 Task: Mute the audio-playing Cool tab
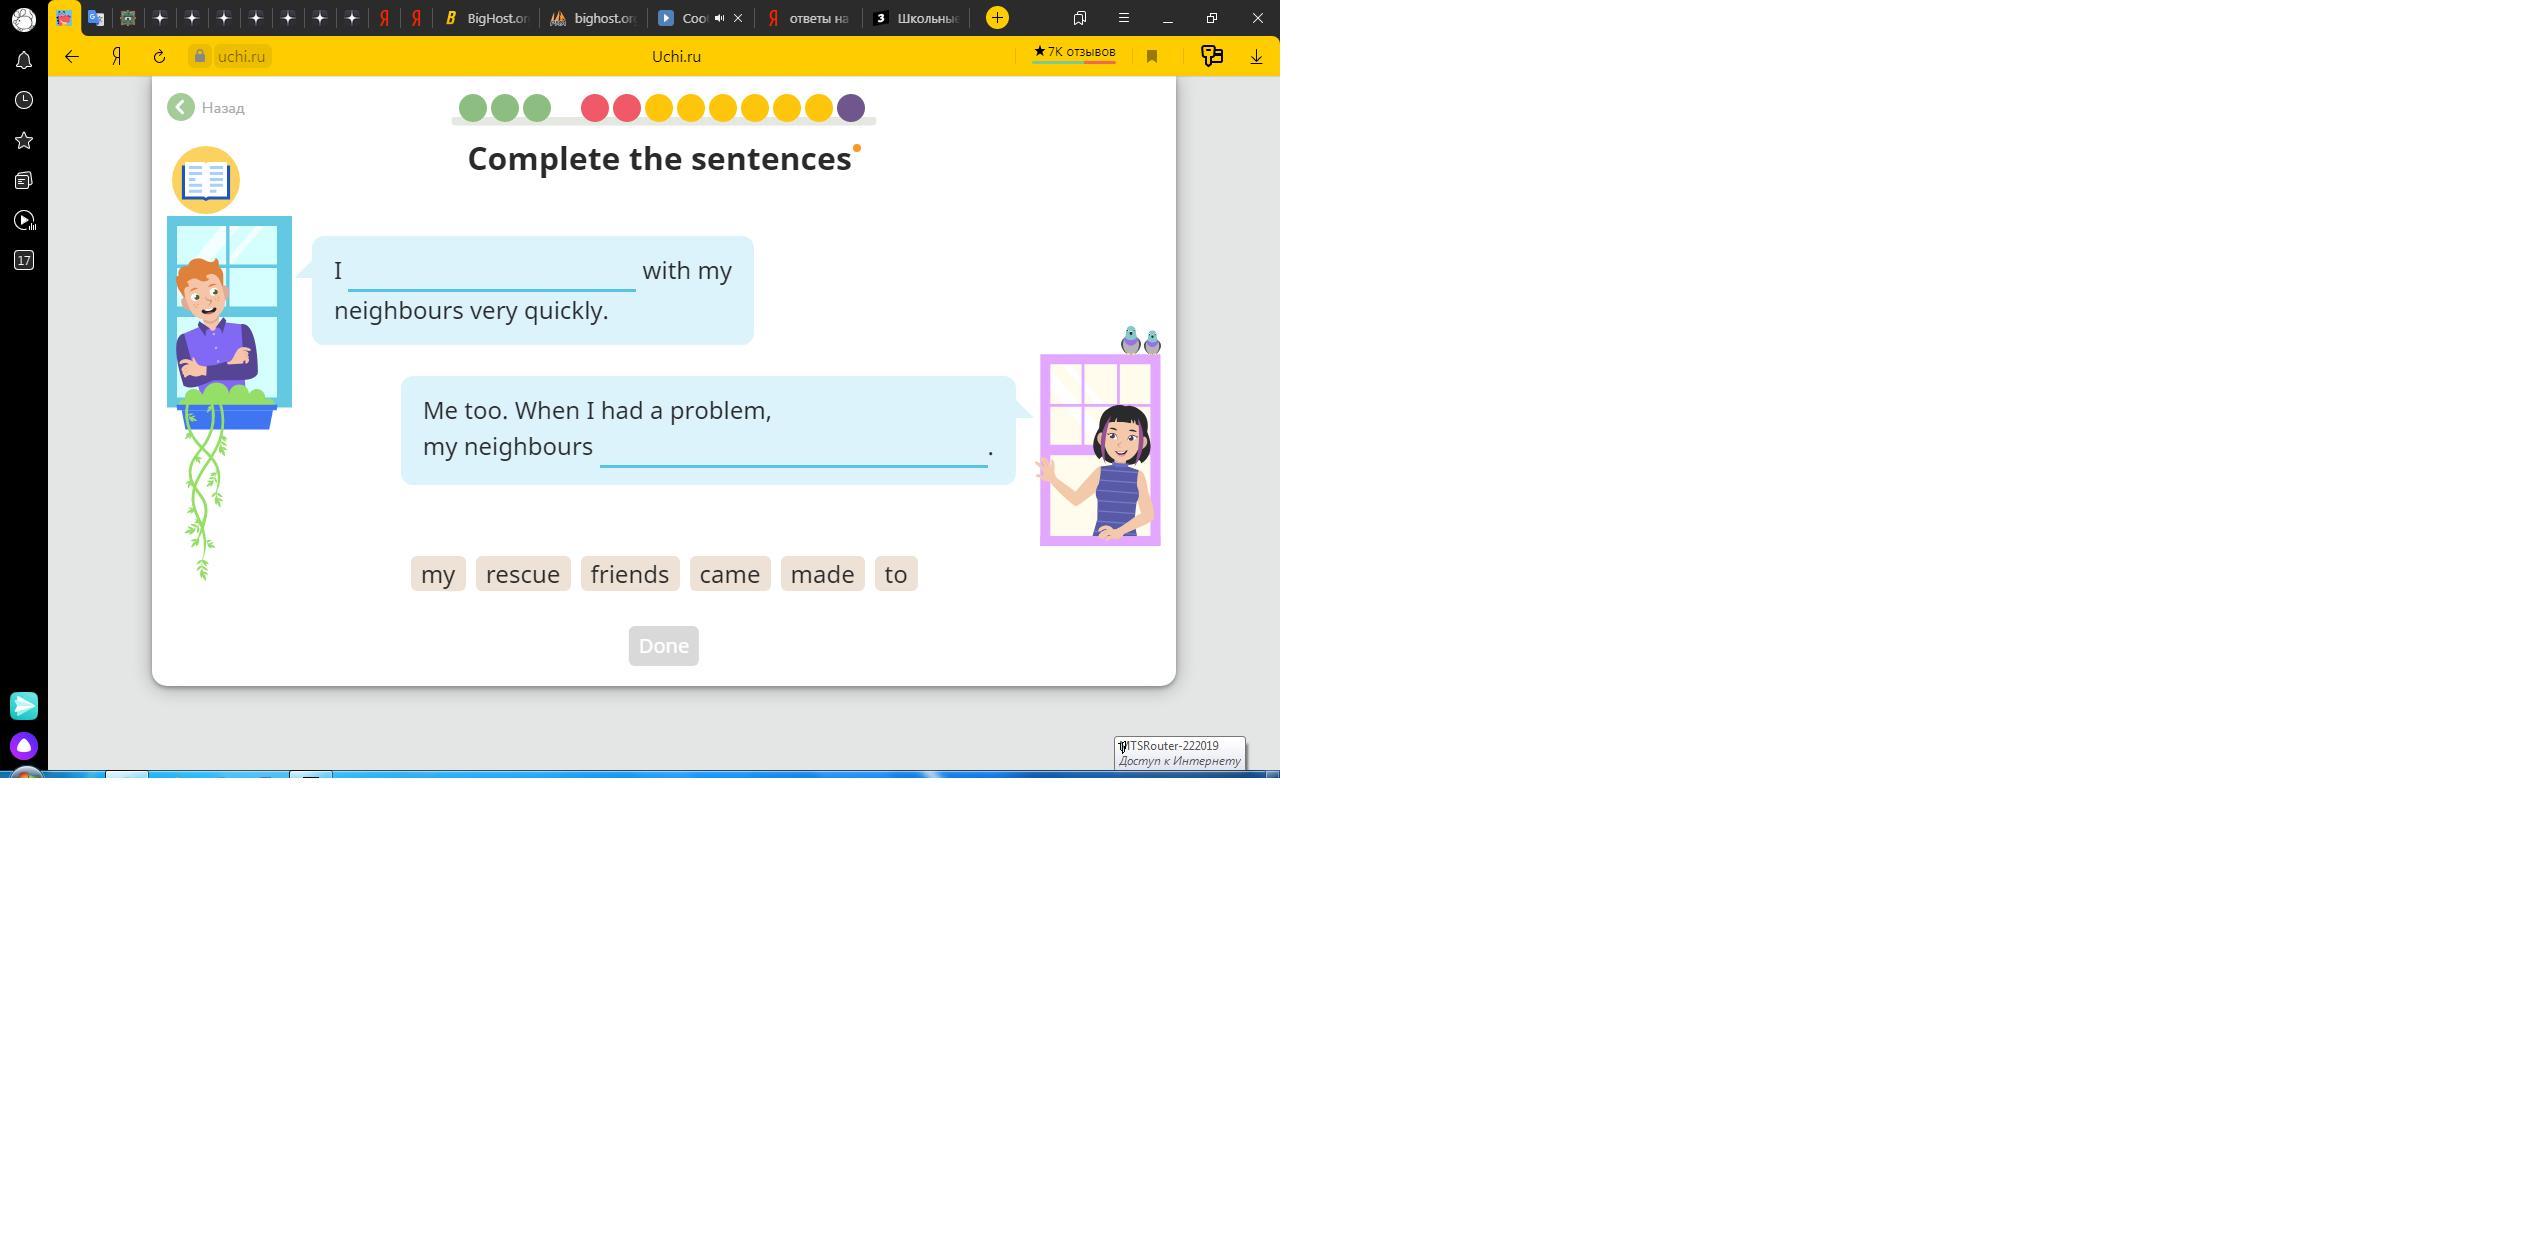pyautogui.click(x=719, y=18)
